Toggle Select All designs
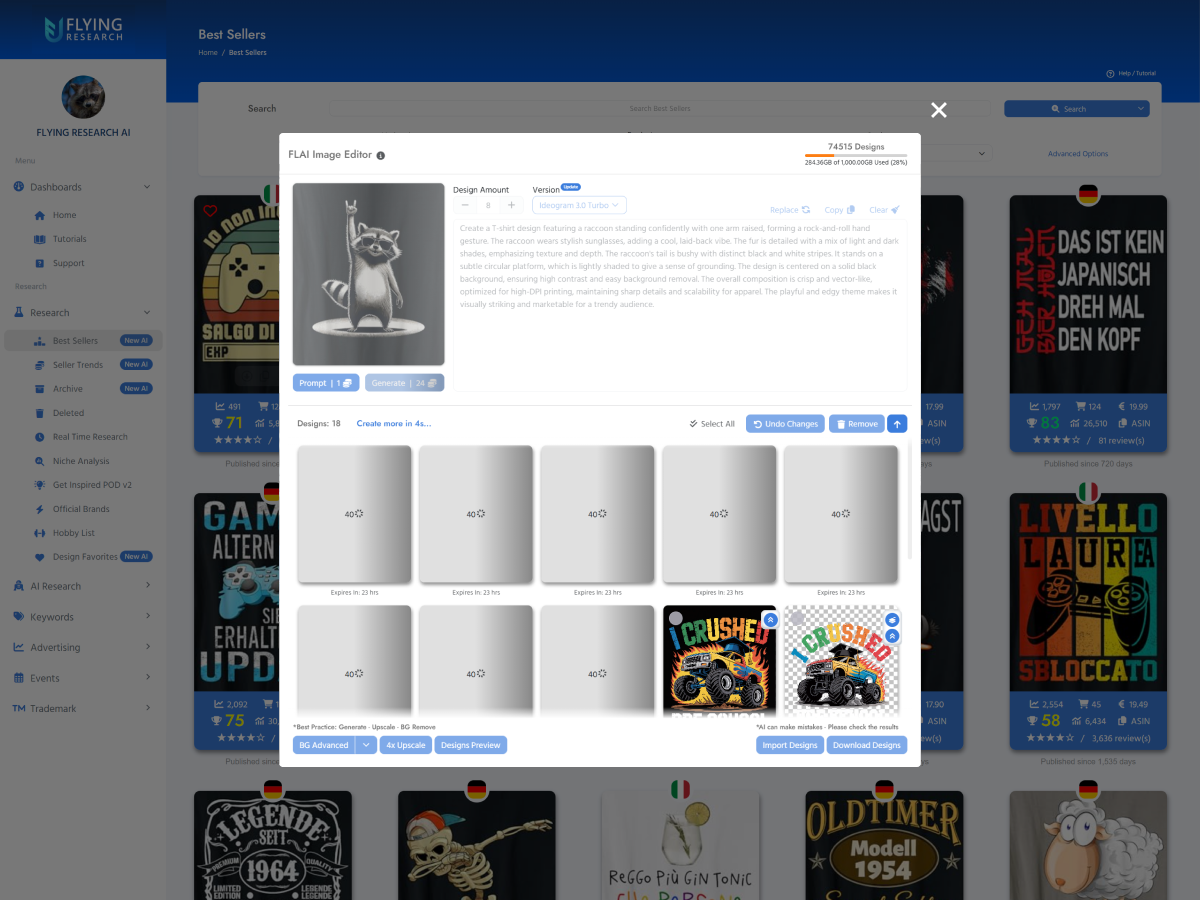 (x=712, y=424)
